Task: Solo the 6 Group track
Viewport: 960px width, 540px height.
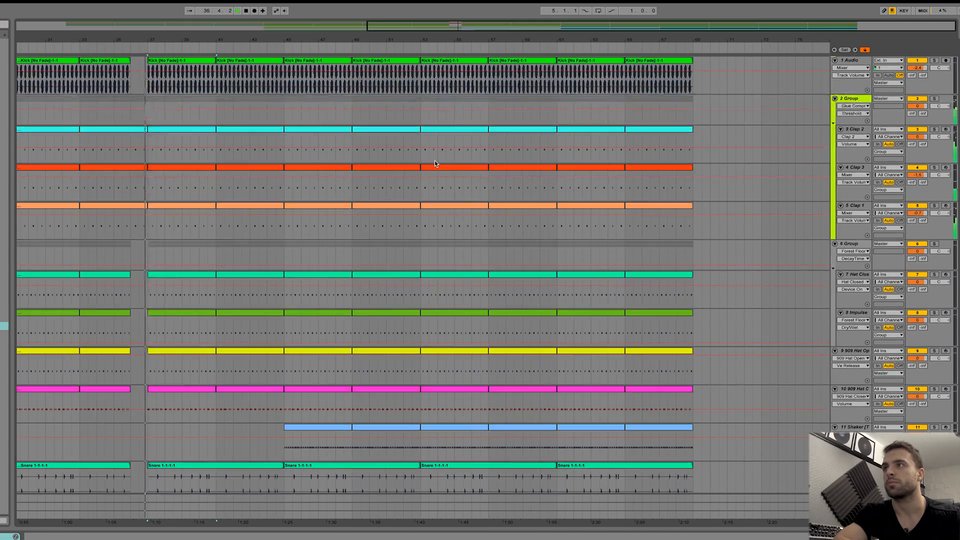Action: [934, 243]
